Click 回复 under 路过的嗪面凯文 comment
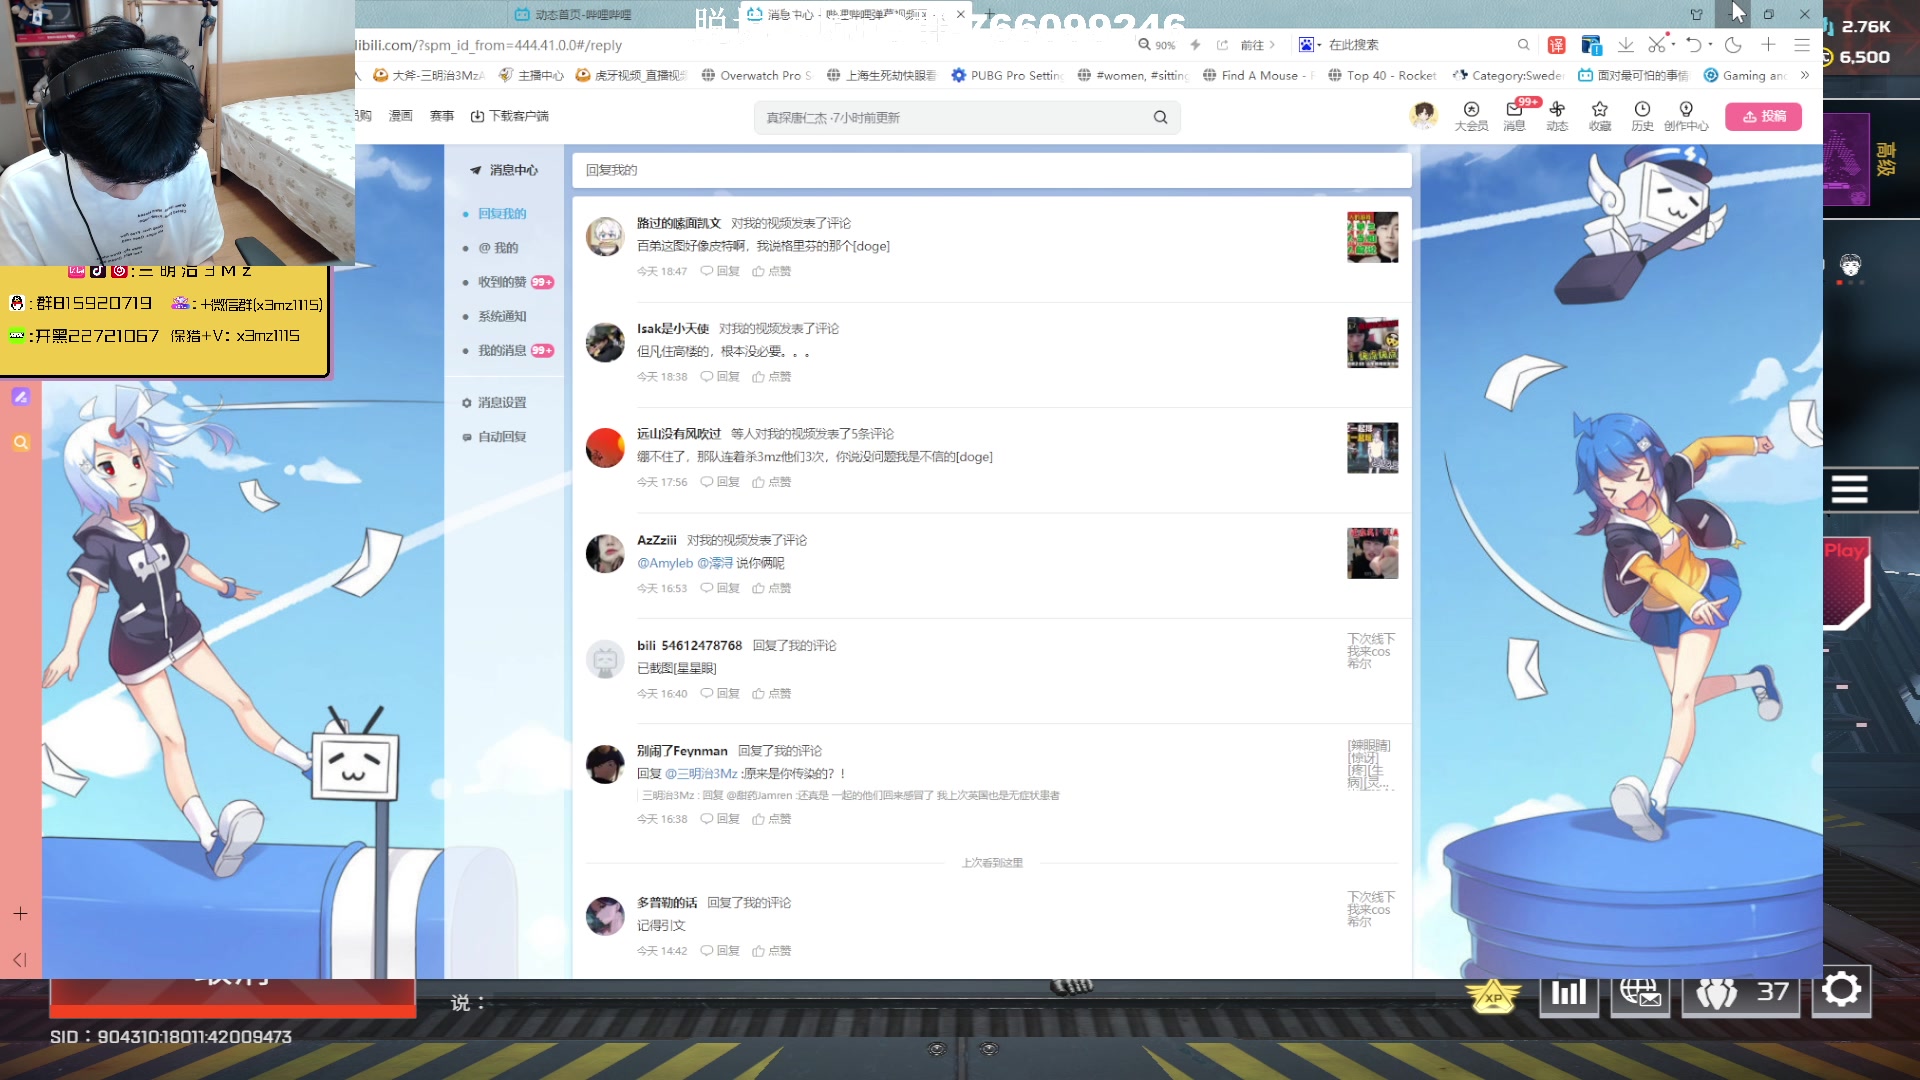 pos(720,271)
